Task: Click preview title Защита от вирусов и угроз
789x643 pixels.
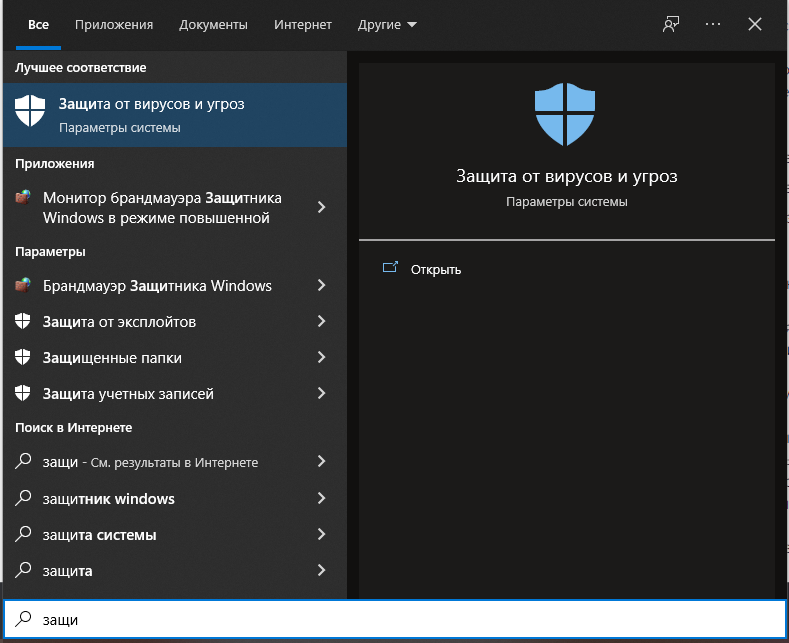Action: click(x=567, y=176)
